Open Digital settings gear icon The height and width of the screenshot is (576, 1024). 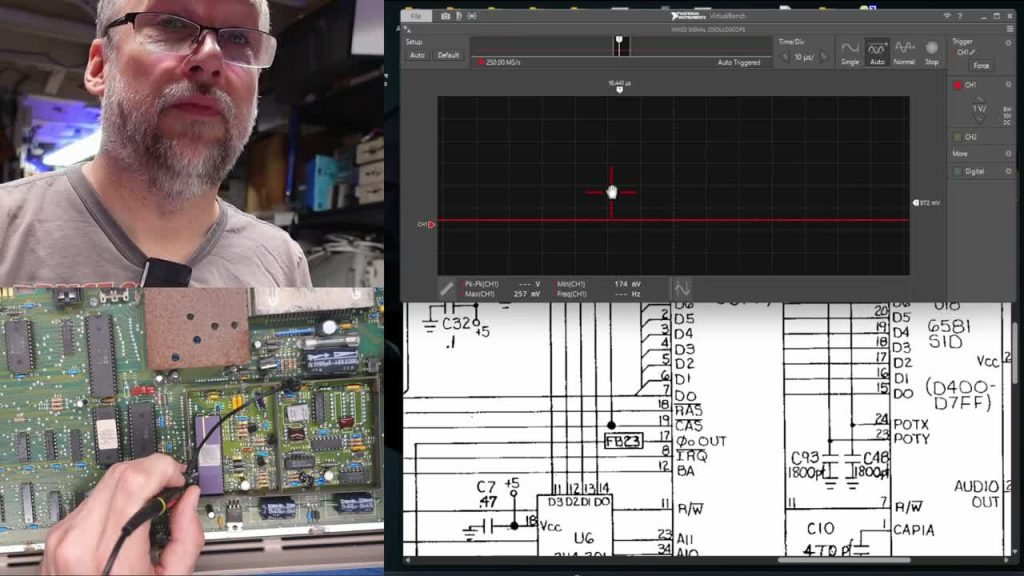[1008, 171]
